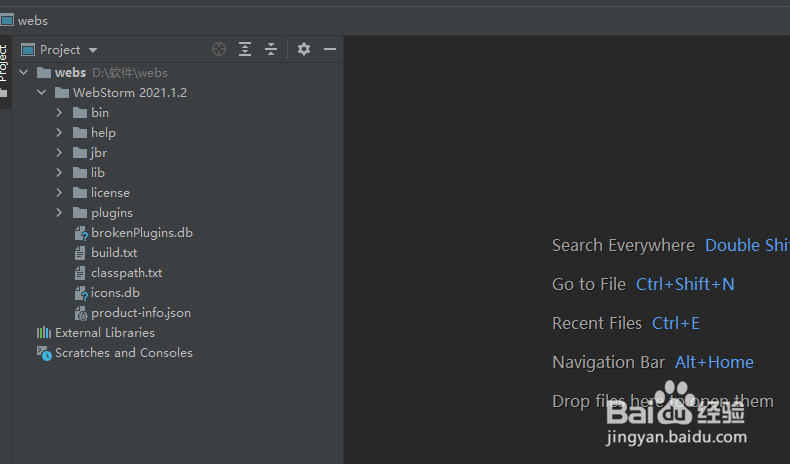Select the jbr folder label
The image size is (790, 464).
(x=99, y=153)
